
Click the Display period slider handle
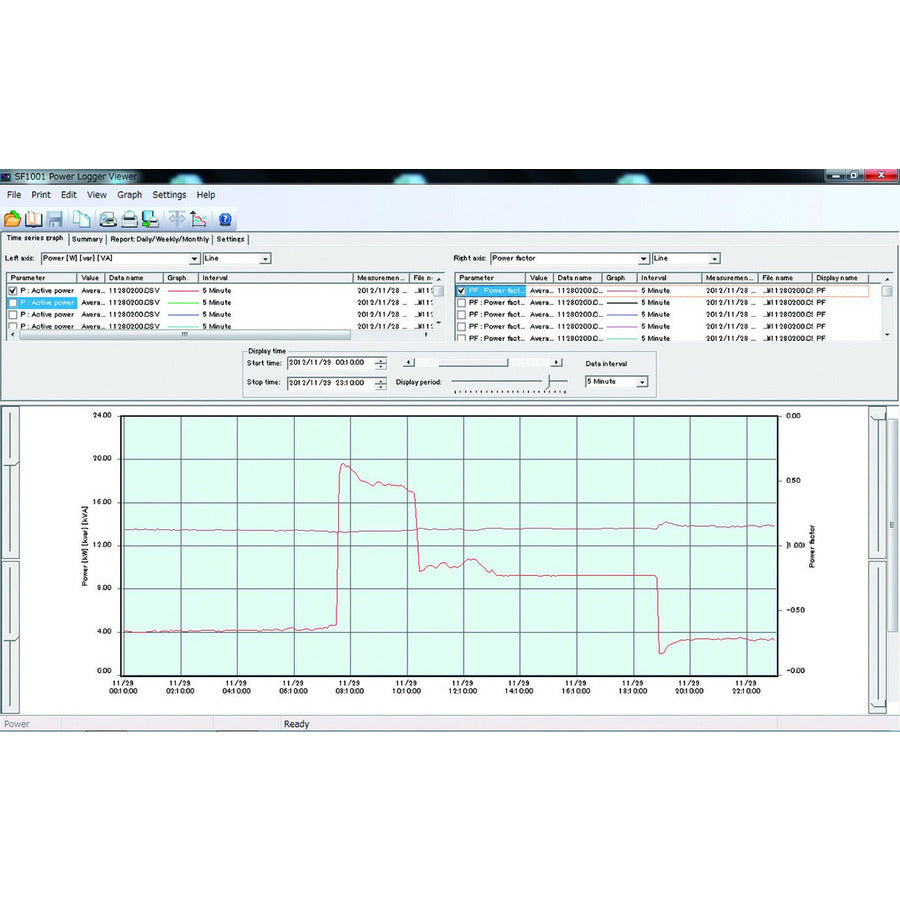click(547, 381)
